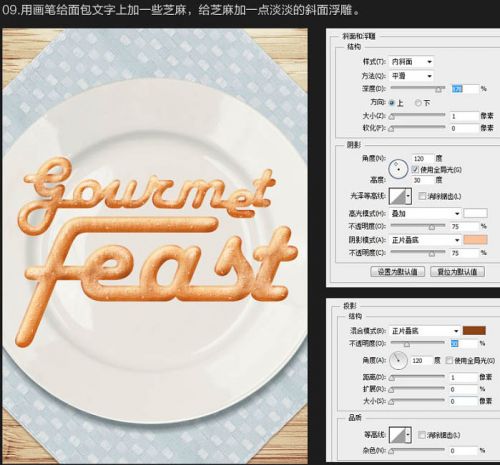The image size is (500, 465).
Task: Open the bevel Style dropdown
Action: (411, 62)
